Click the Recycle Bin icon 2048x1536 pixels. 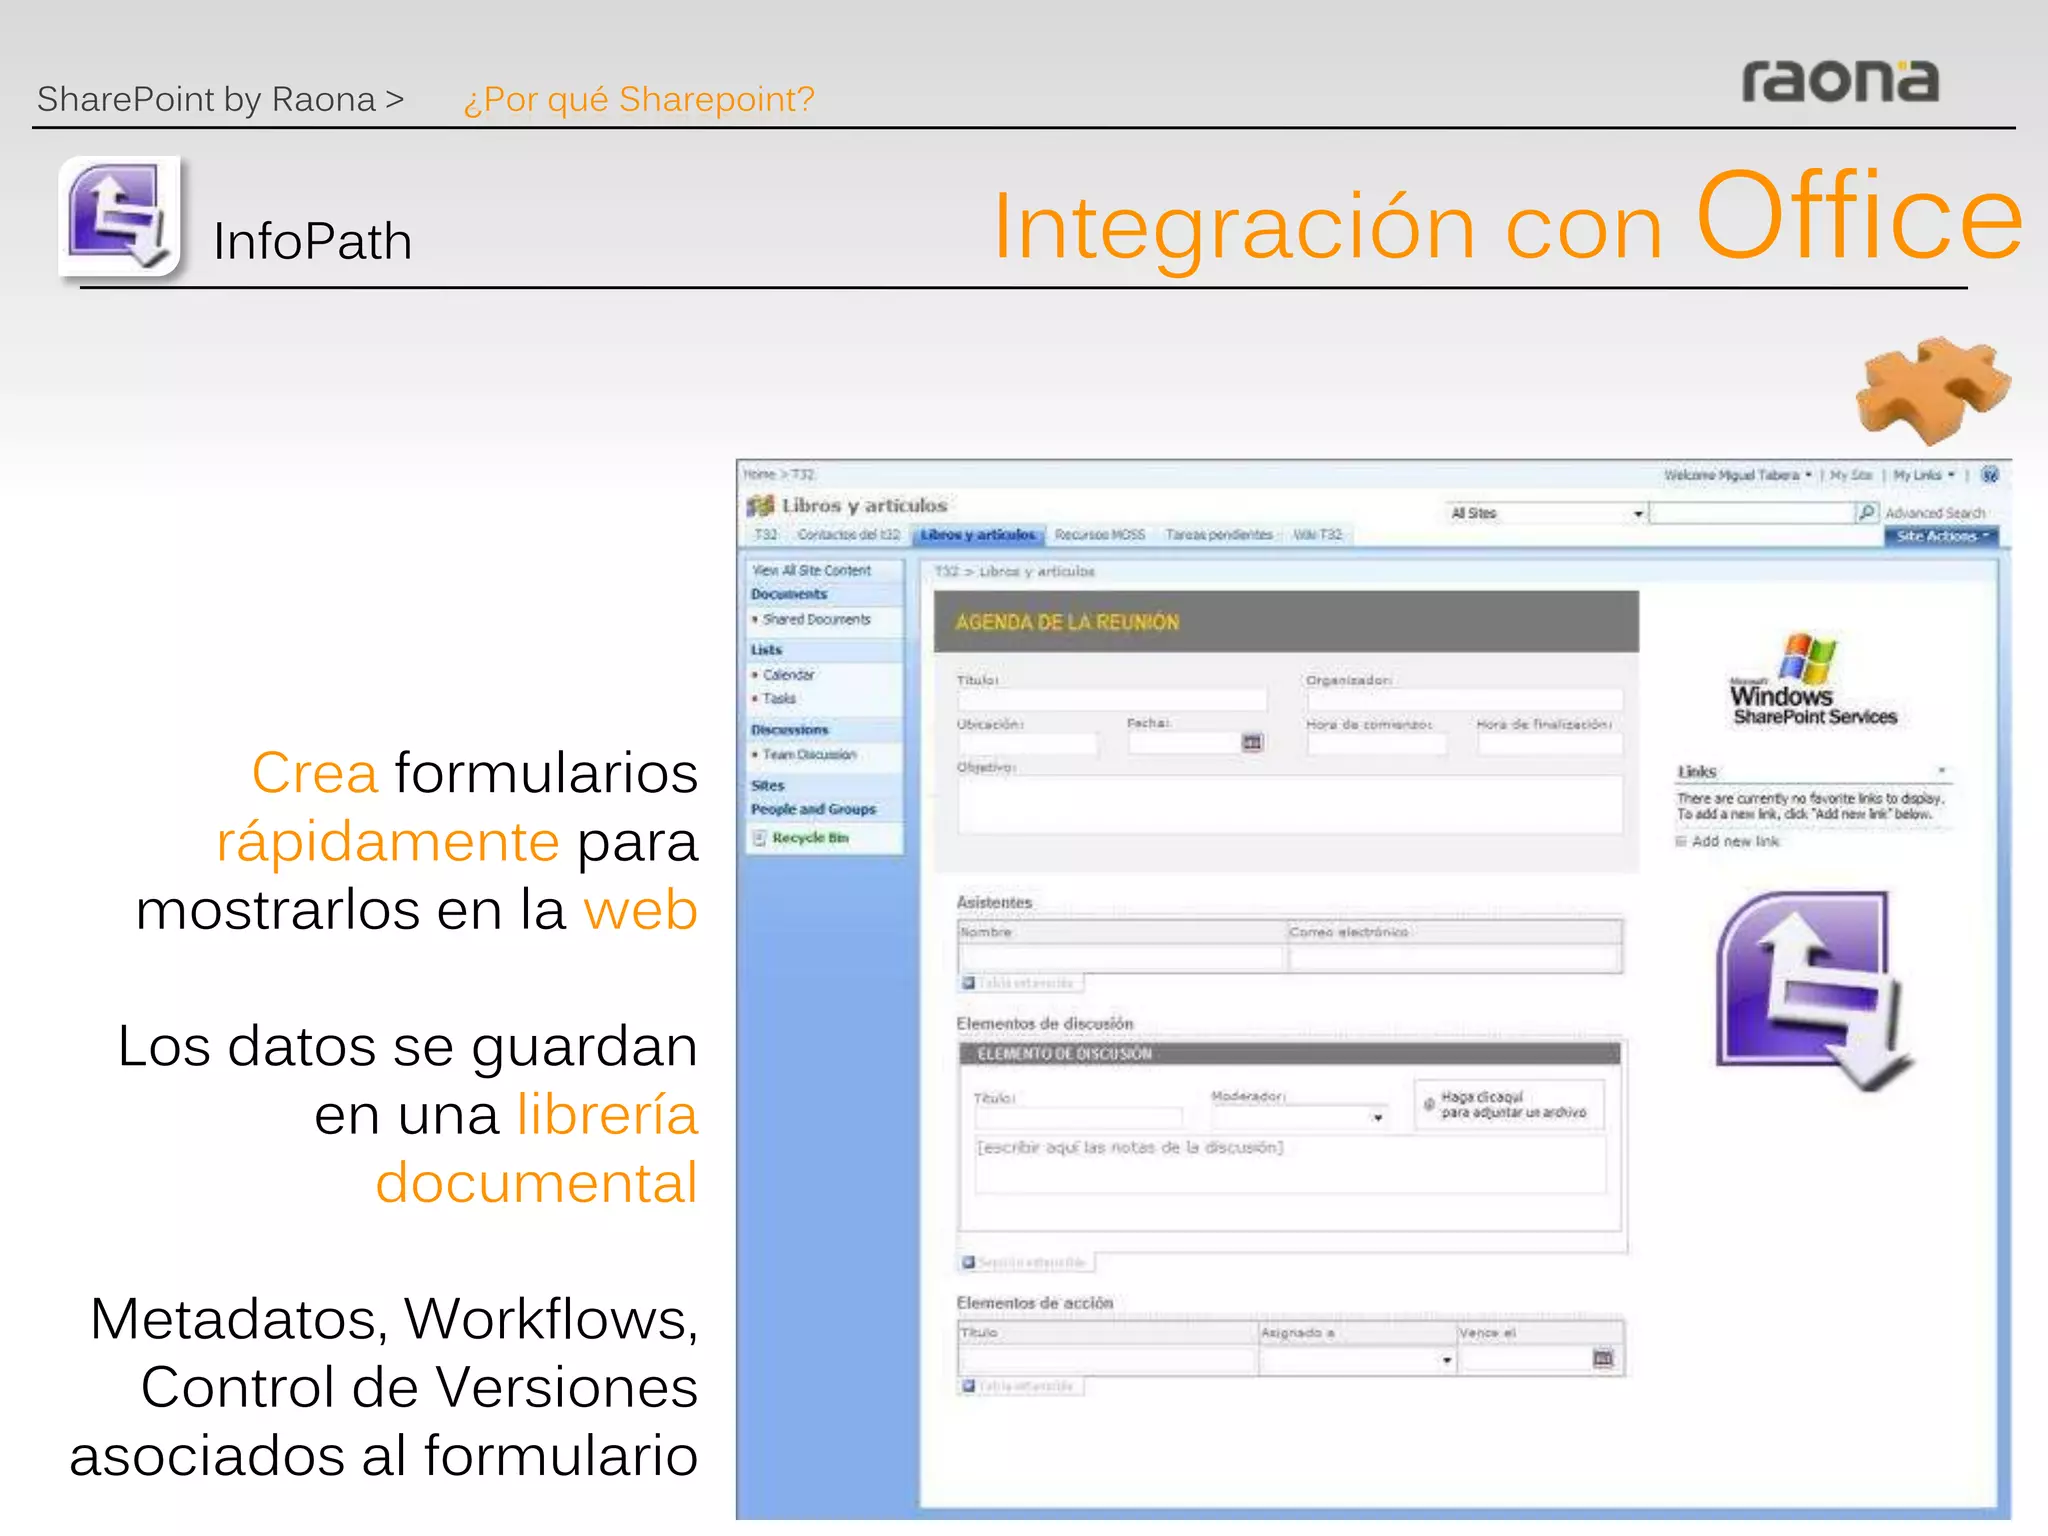click(760, 838)
